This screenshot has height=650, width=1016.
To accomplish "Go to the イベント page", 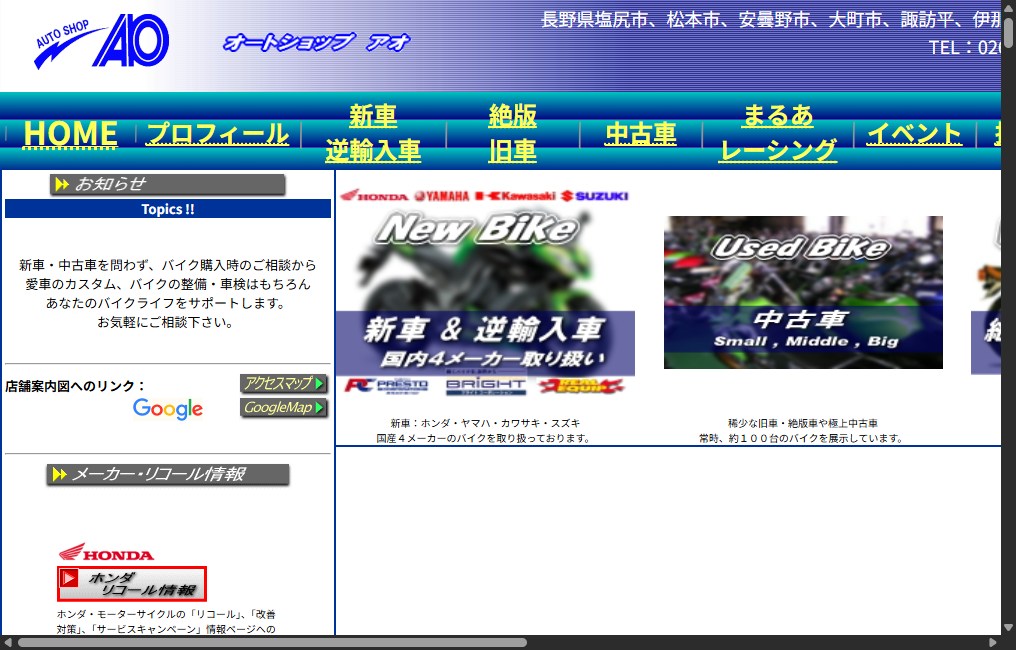I will pyautogui.click(x=914, y=134).
